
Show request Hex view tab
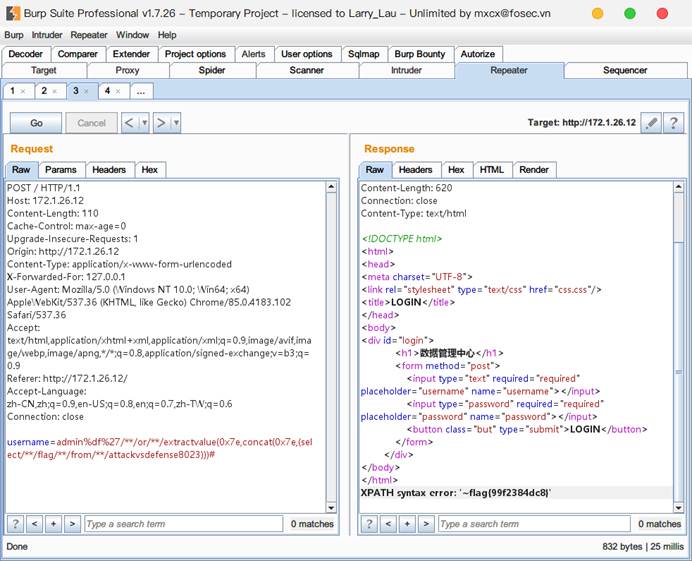150,169
